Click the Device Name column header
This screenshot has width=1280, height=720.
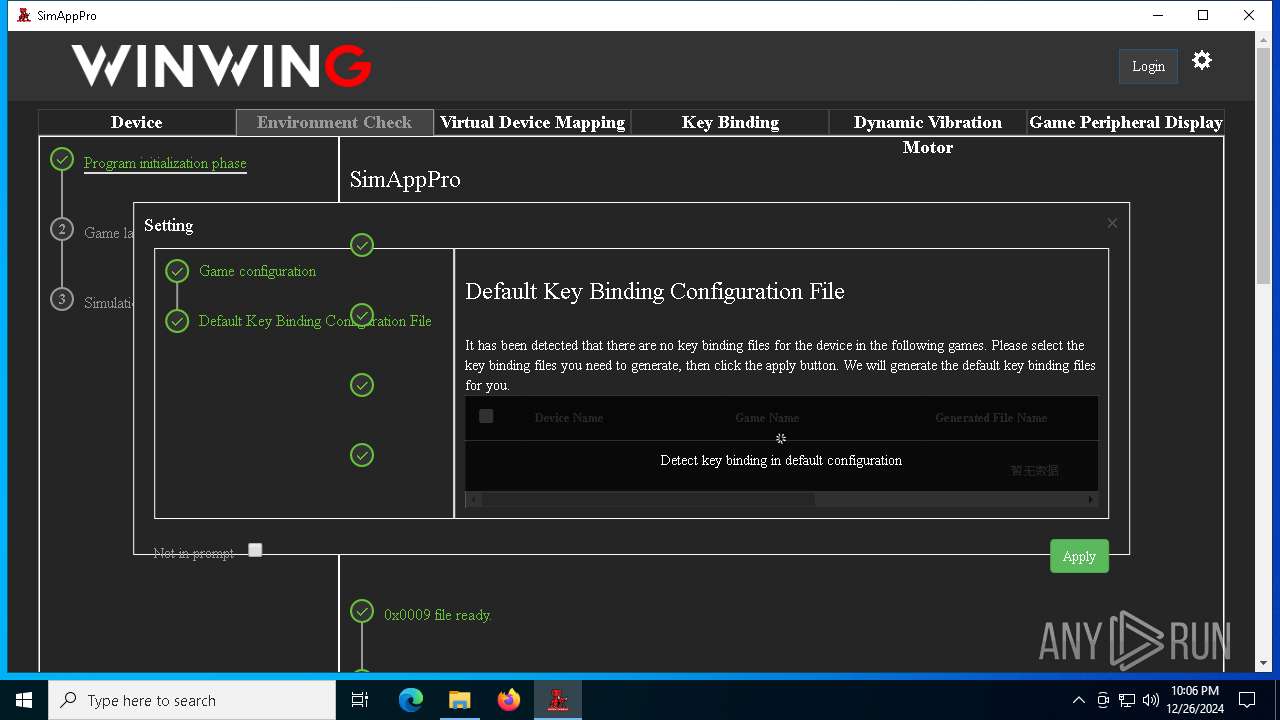[x=569, y=418]
